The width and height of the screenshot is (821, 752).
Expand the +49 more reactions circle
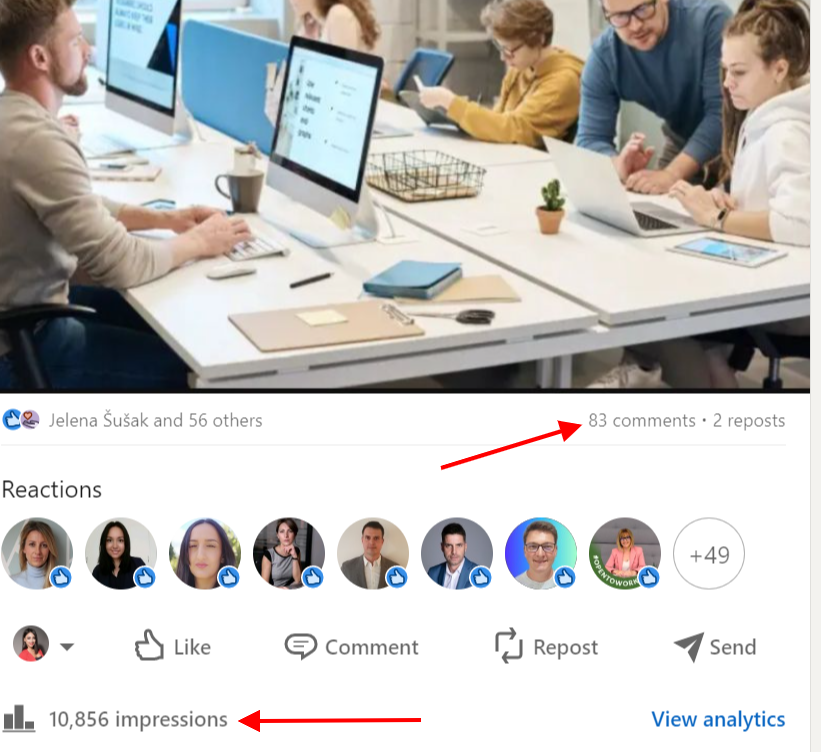(708, 554)
